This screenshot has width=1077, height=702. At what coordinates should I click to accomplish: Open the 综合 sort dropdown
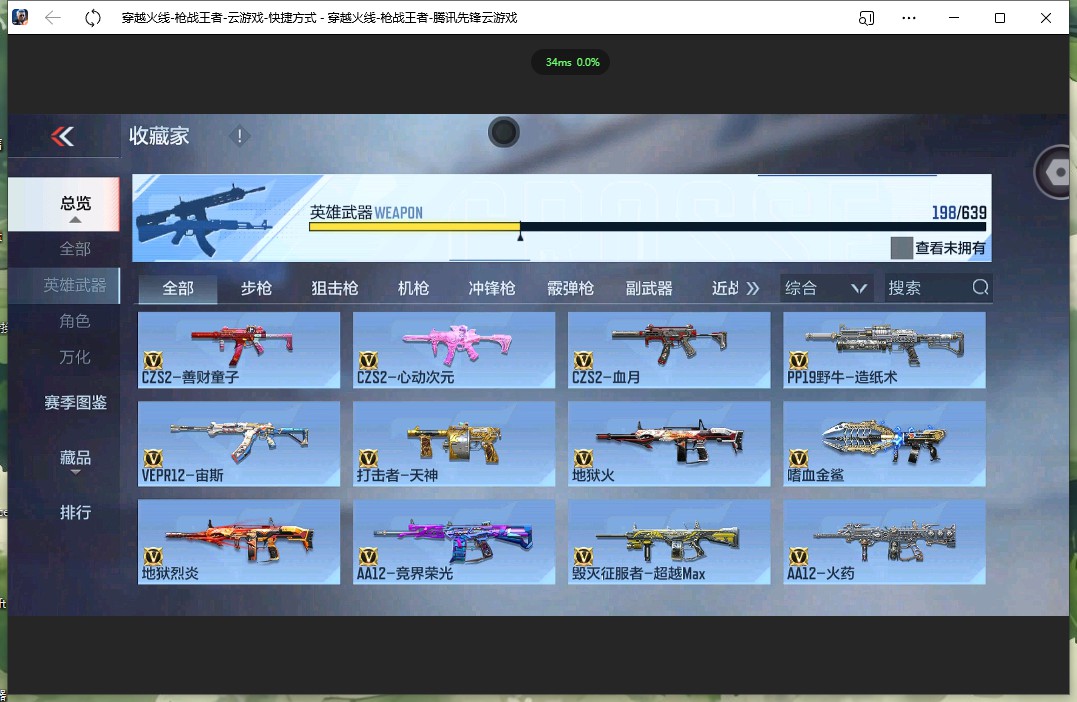(x=826, y=288)
